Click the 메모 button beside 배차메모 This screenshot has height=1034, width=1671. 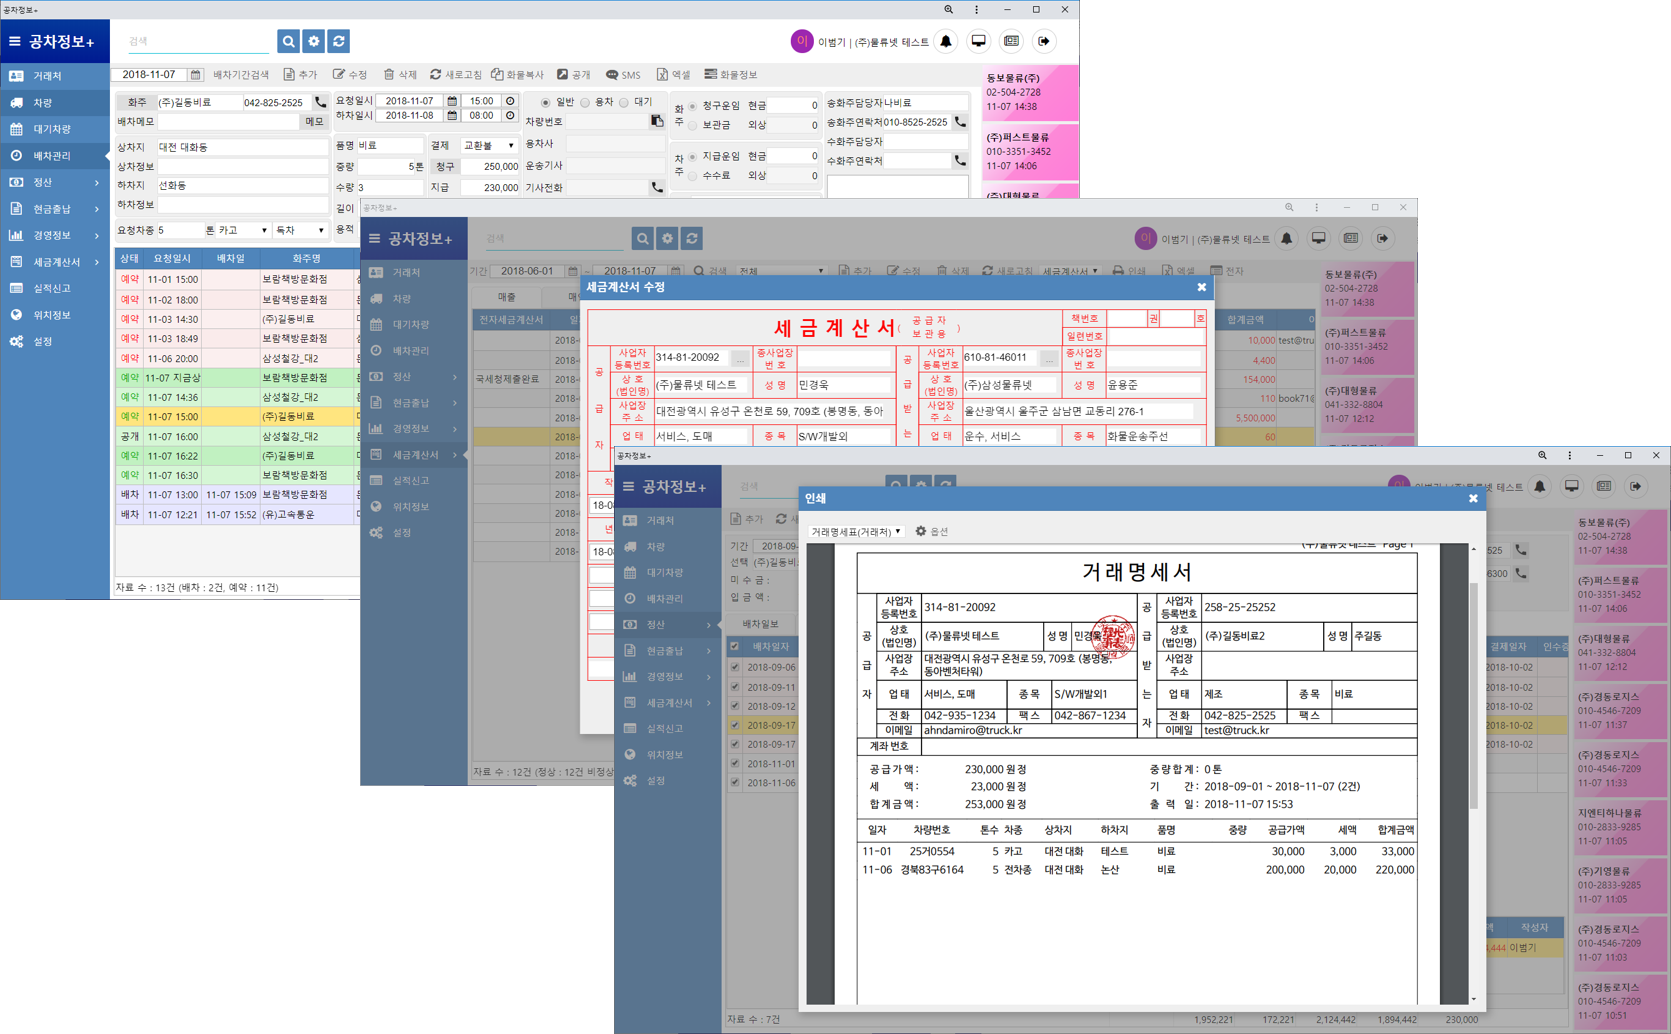(x=315, y=121)
